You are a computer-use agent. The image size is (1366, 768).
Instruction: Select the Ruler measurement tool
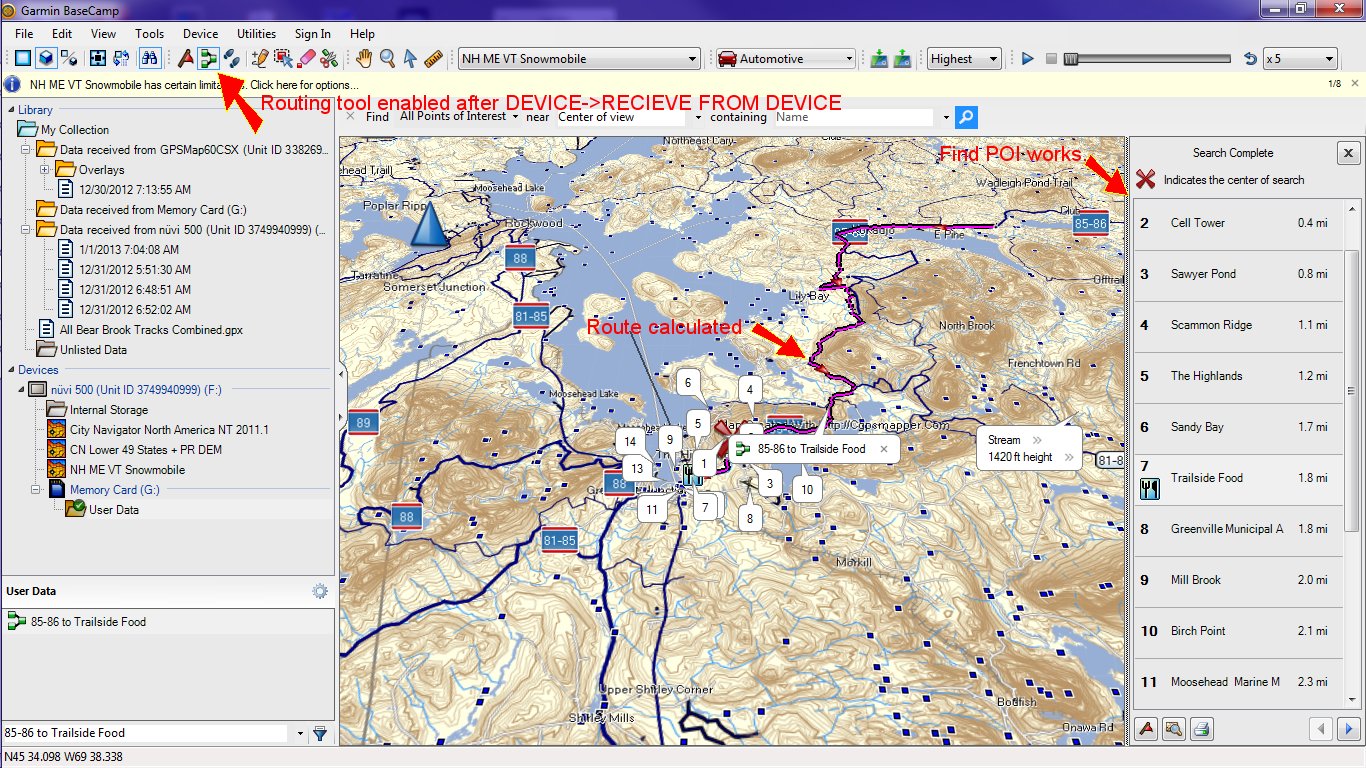click(x=434, y=58)
